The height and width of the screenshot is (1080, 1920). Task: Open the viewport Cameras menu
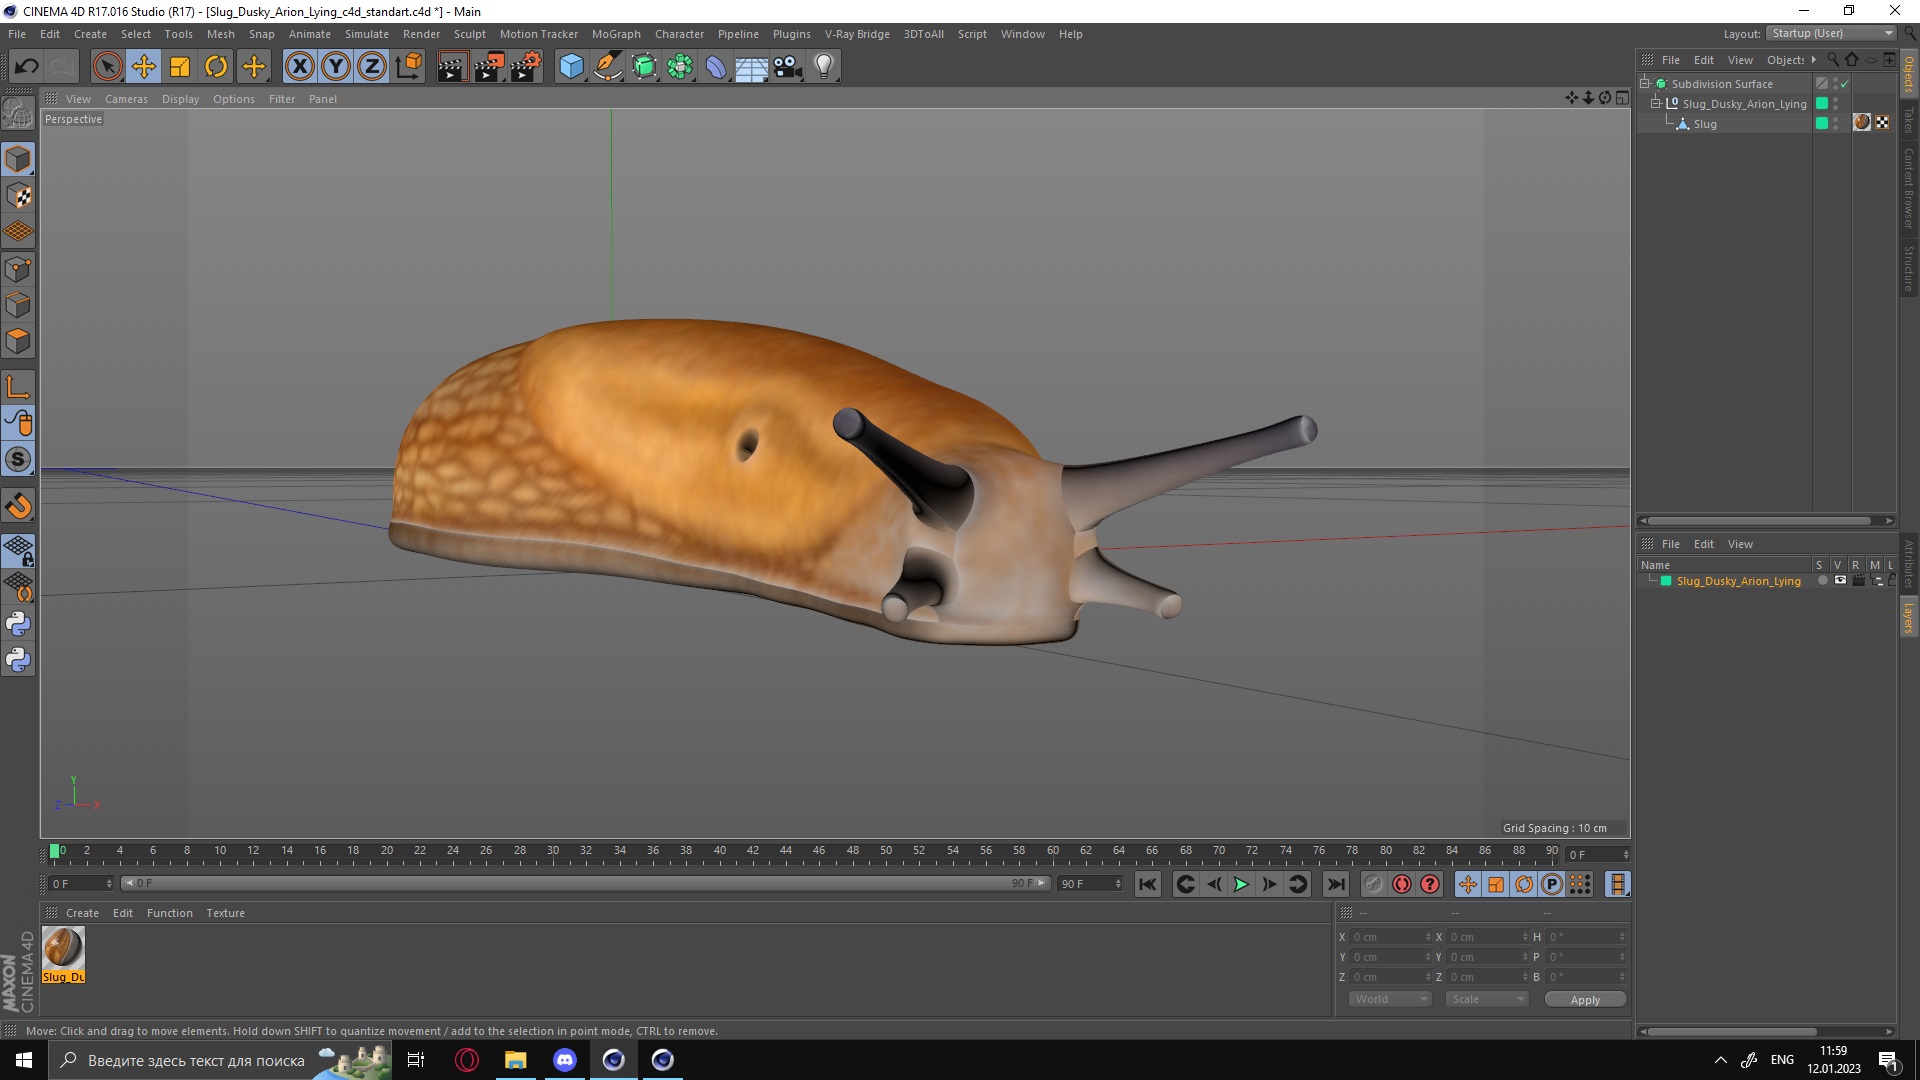coord(126,99)
